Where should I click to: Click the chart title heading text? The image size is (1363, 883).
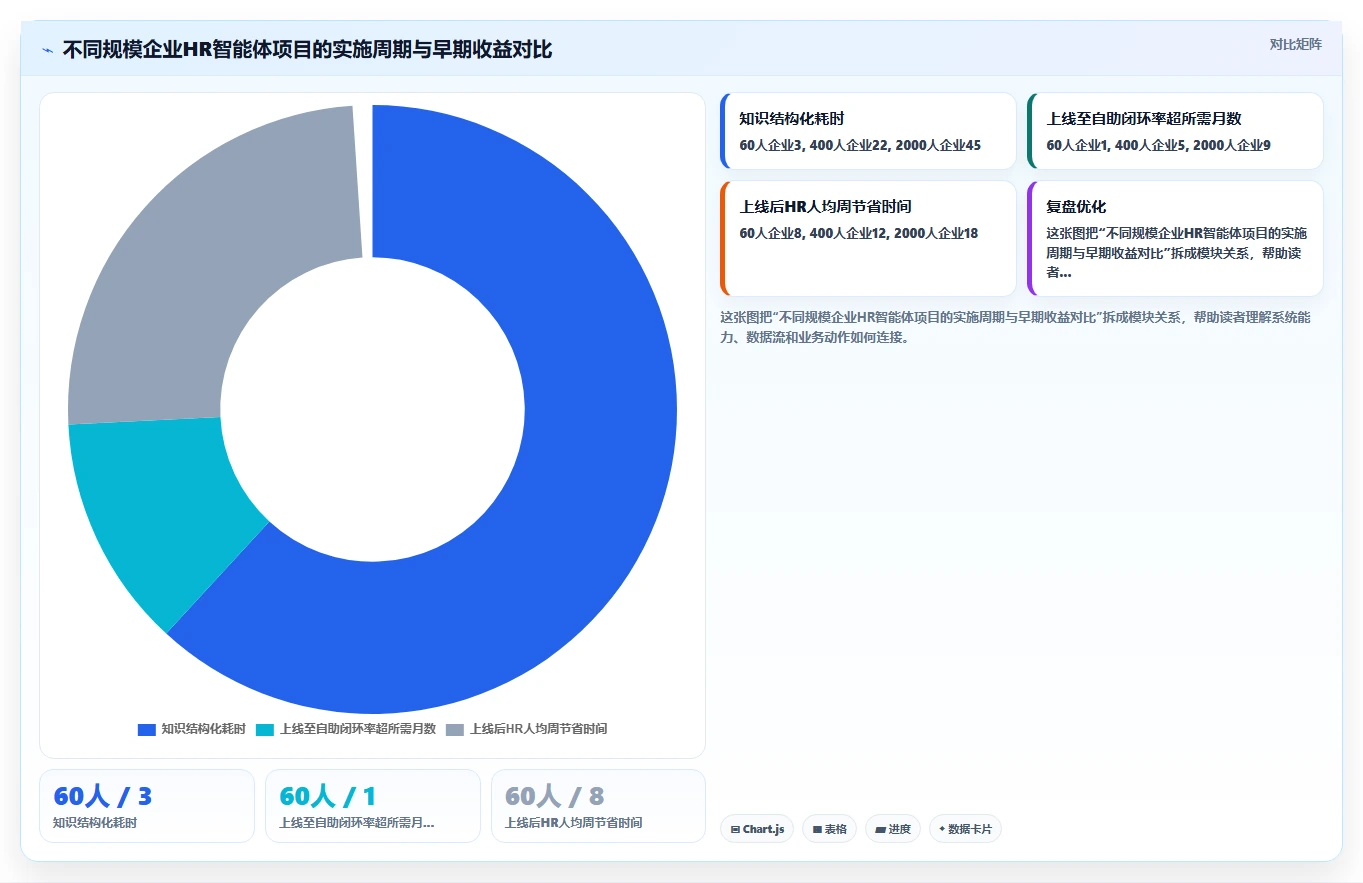[307, 50]
